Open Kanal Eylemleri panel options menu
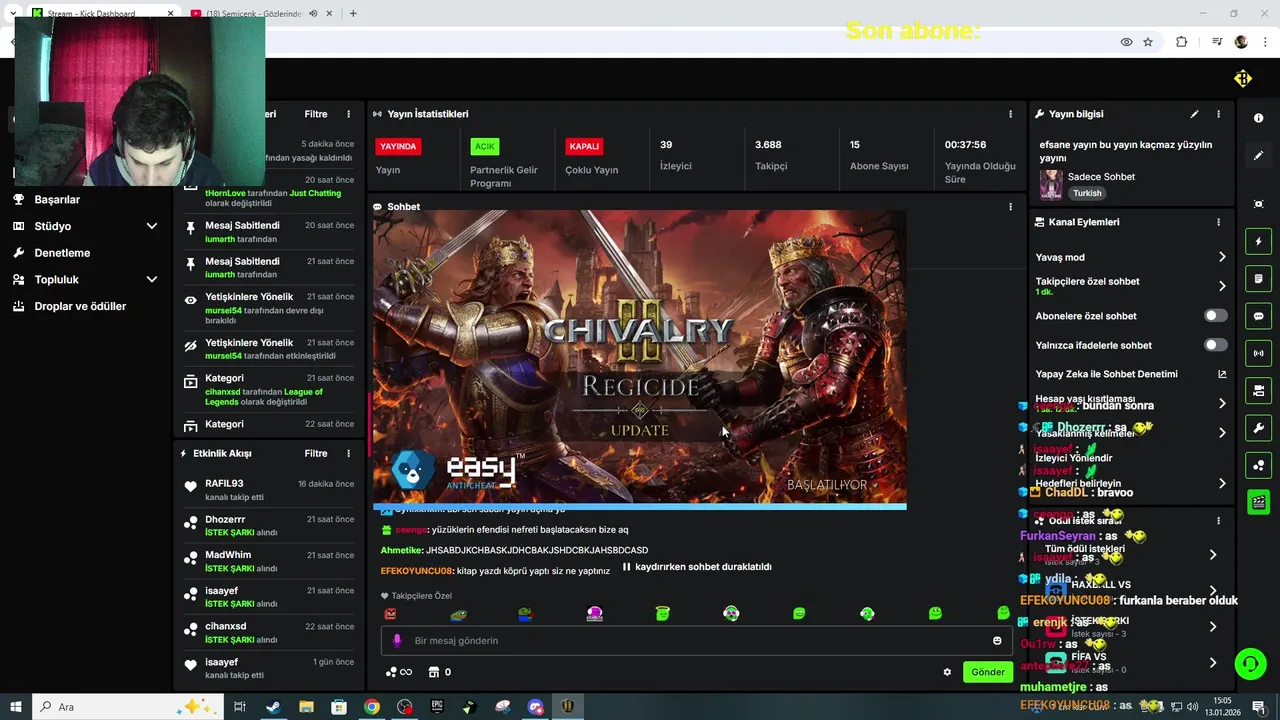Viewport: 1280px width, 720px height. coord(1218,222)
